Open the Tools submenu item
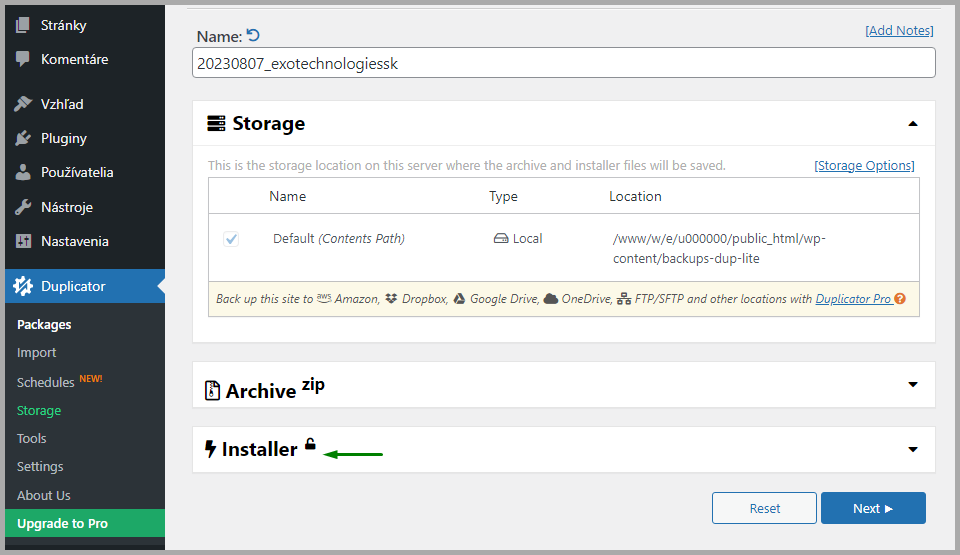 coord(31,439)
